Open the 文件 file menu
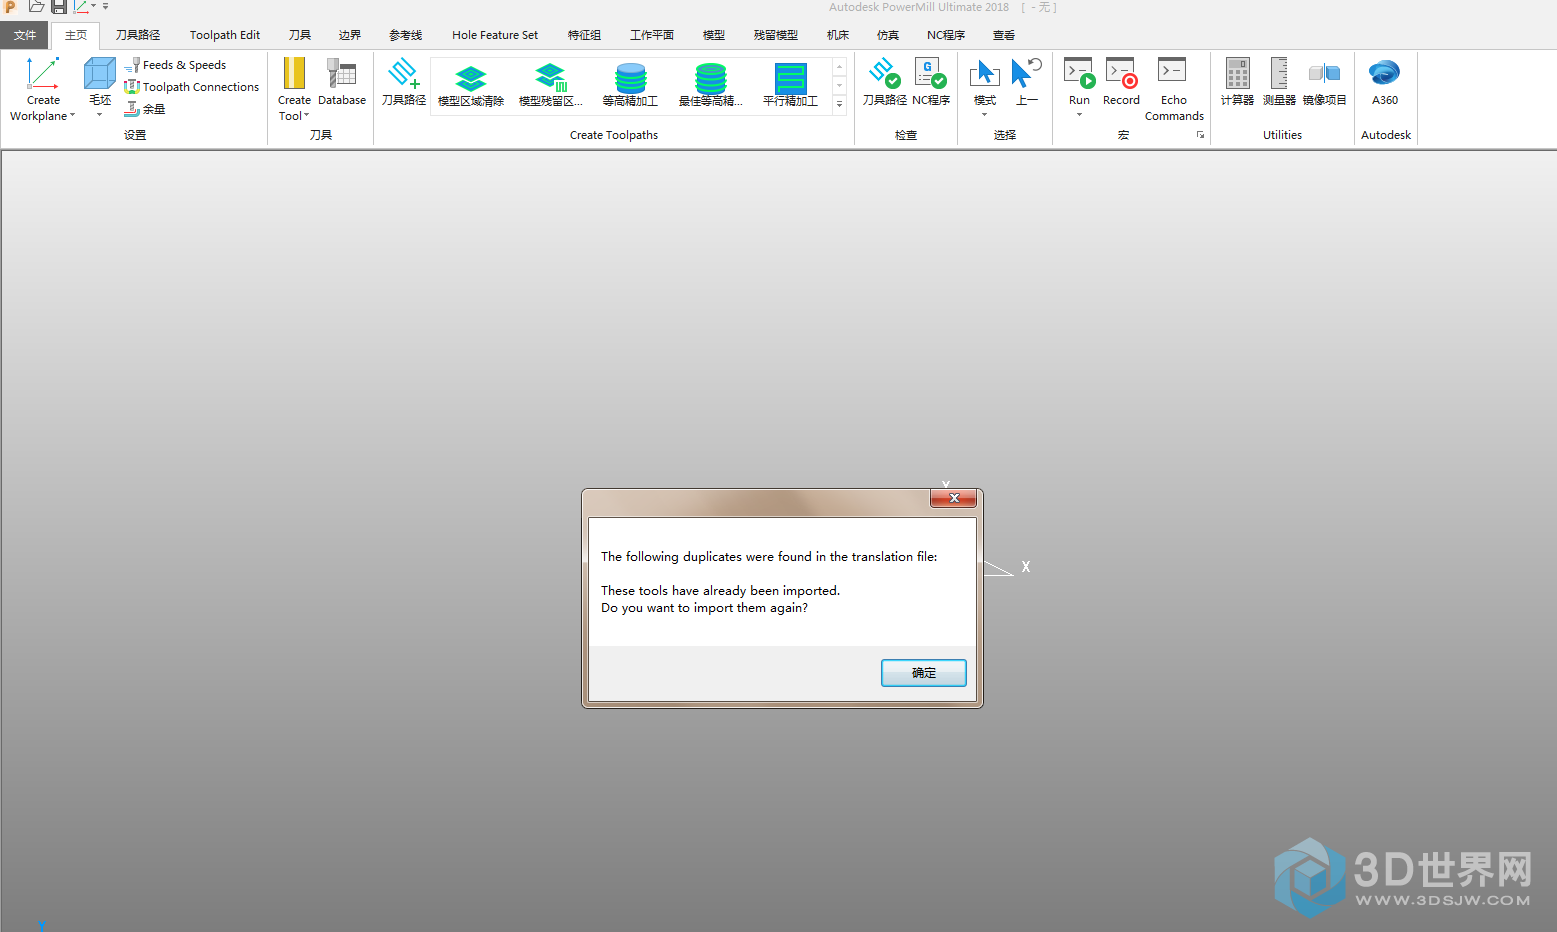 coord(25,35)
